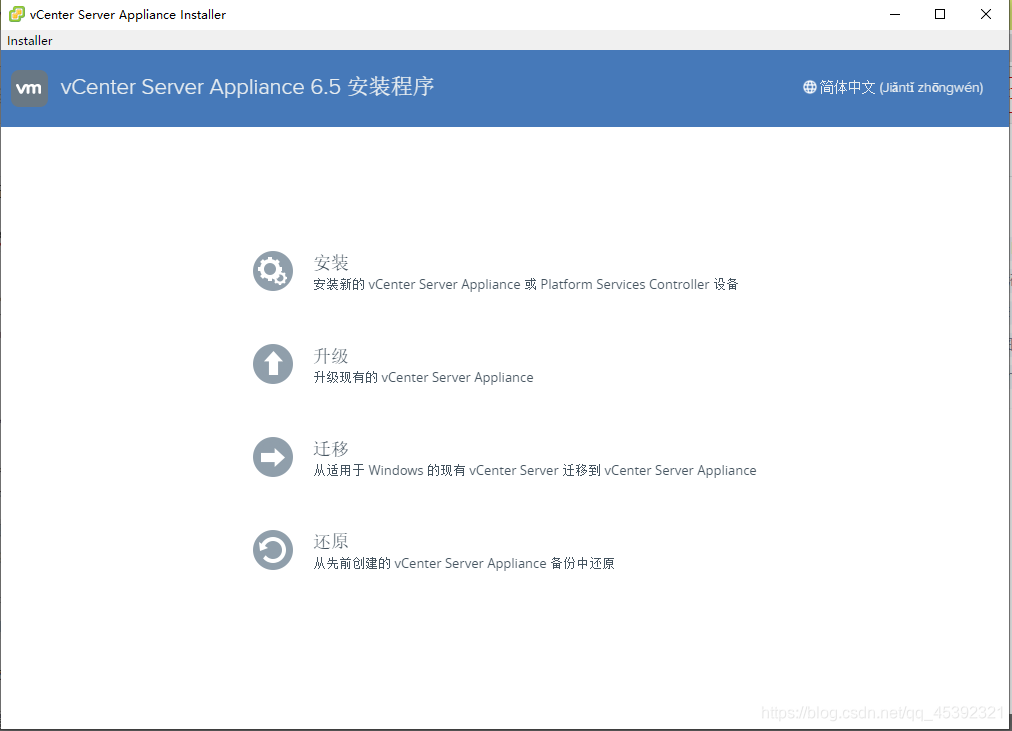Click the globe icon beside 简体中文
Image resolution: width=1012 pixels, height=731 pixels.
tap(809, 87)
